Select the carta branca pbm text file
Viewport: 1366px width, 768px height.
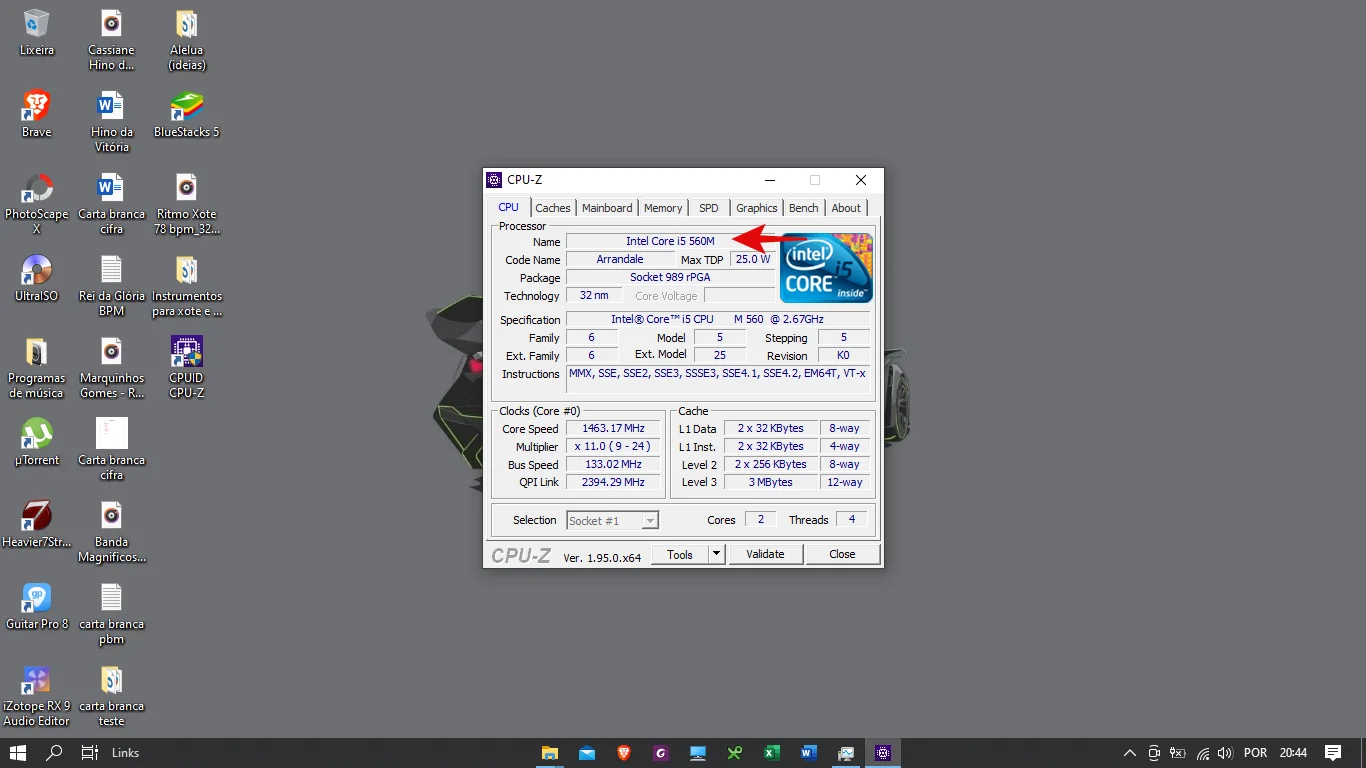[112, 613]
